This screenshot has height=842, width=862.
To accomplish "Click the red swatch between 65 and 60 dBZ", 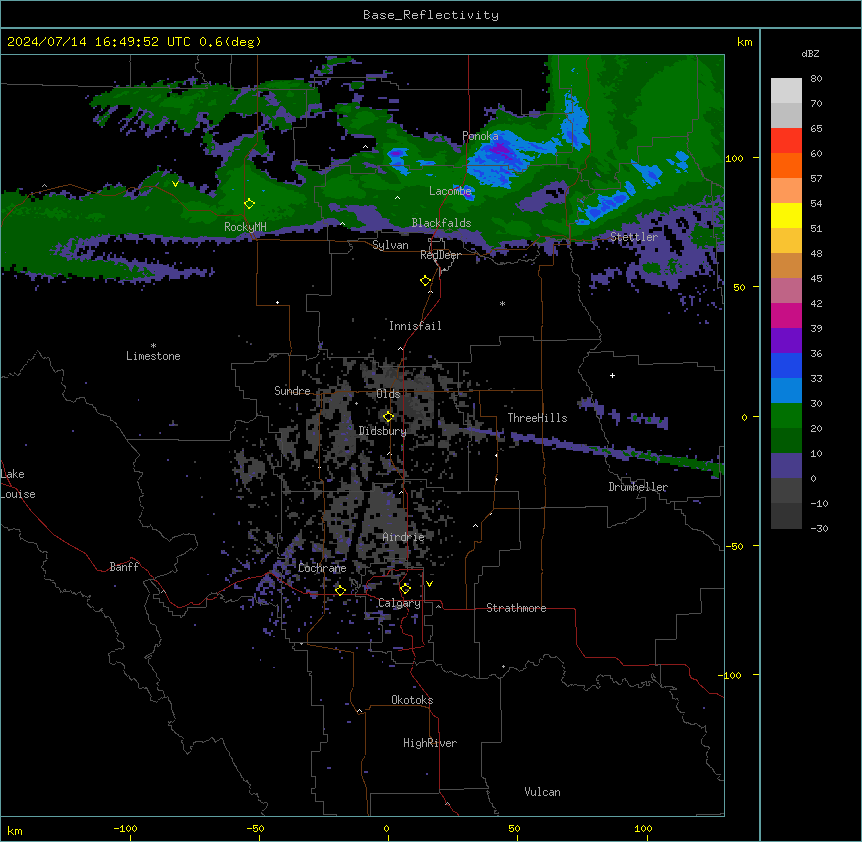I will pos(786,141).
